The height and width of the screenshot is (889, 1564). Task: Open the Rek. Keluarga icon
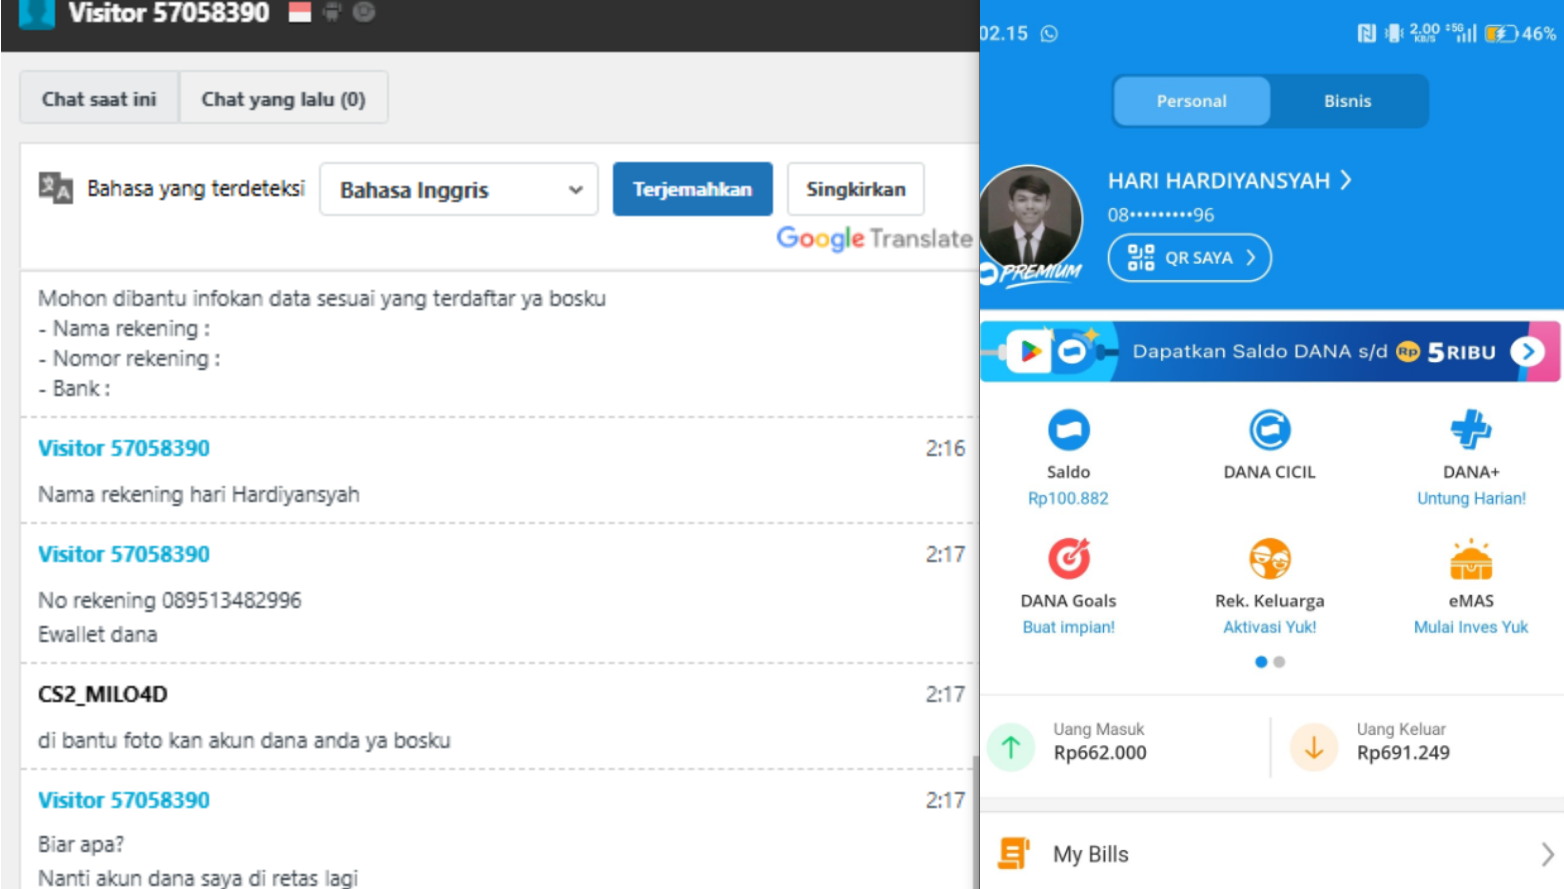coord(1270,559)
